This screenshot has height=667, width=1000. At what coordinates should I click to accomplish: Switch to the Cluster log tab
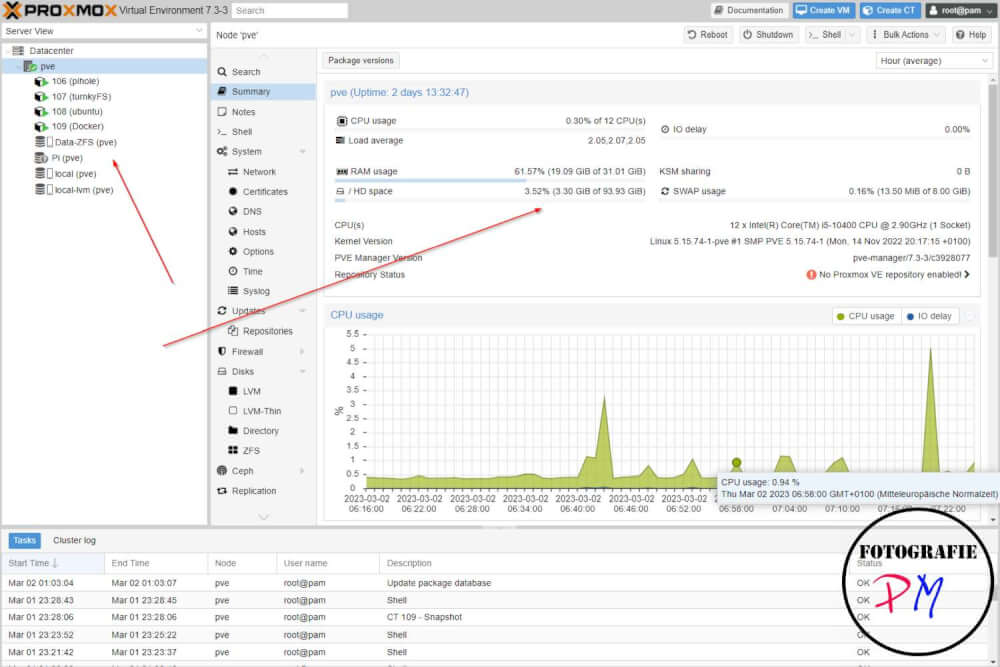74,540
